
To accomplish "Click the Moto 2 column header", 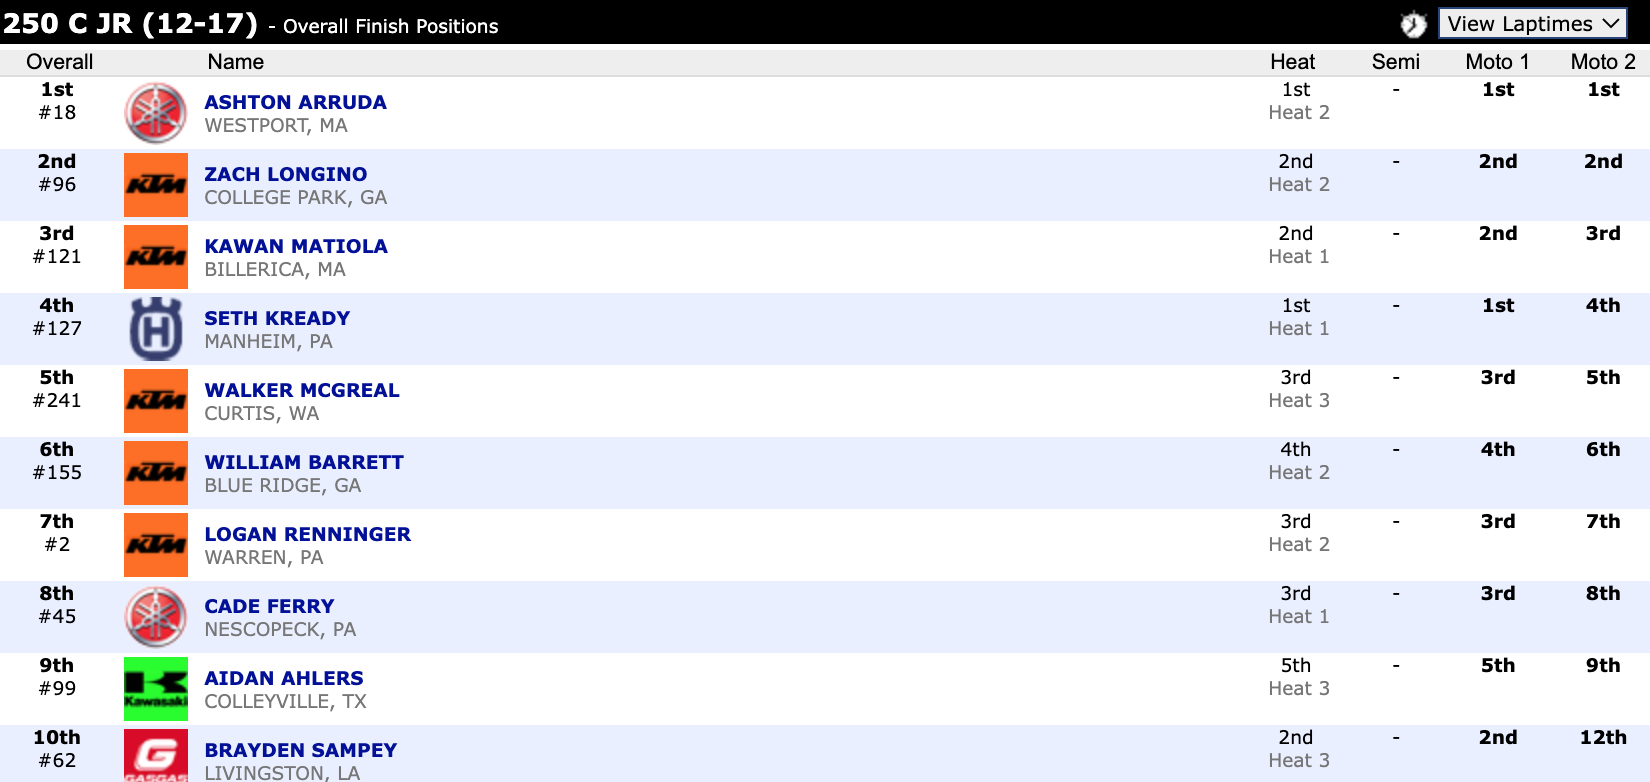I will (1602, 62).
